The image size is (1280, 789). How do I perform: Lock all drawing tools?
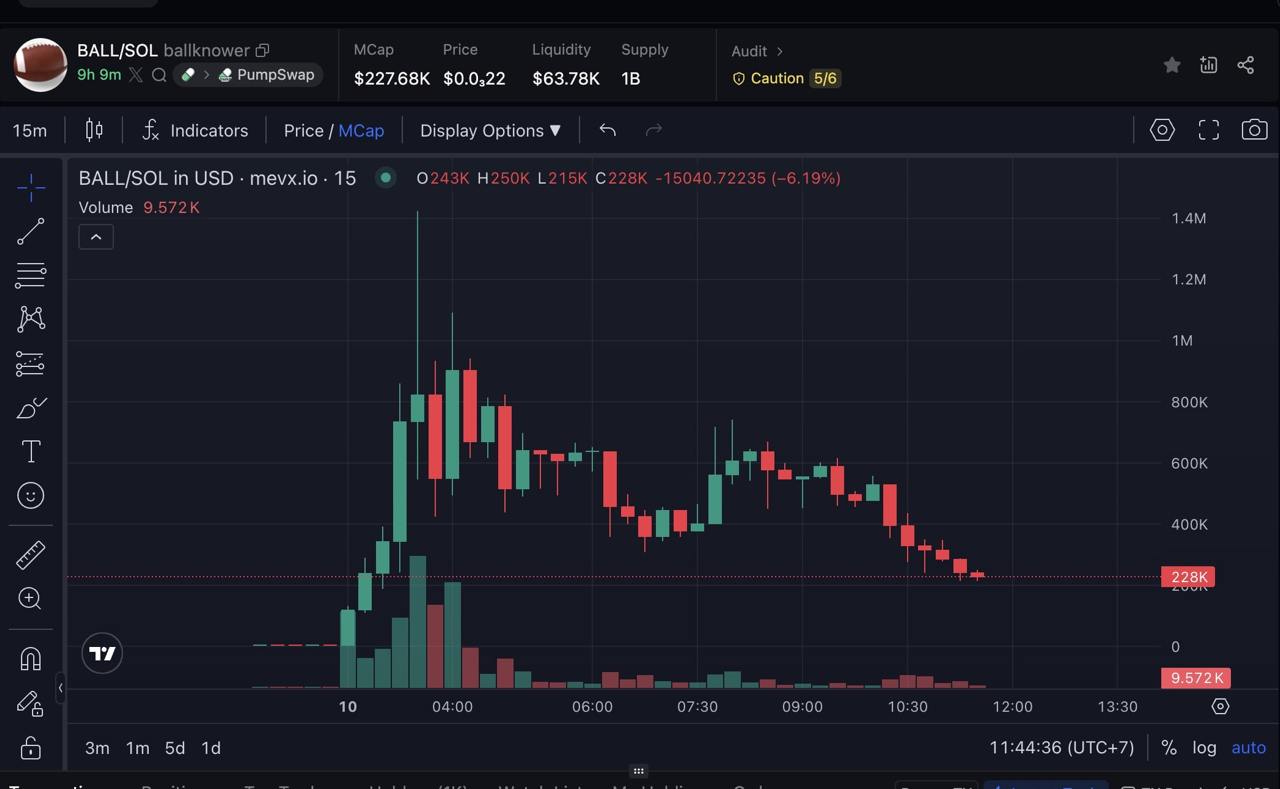pyautogui.click(x=31, y=748)
